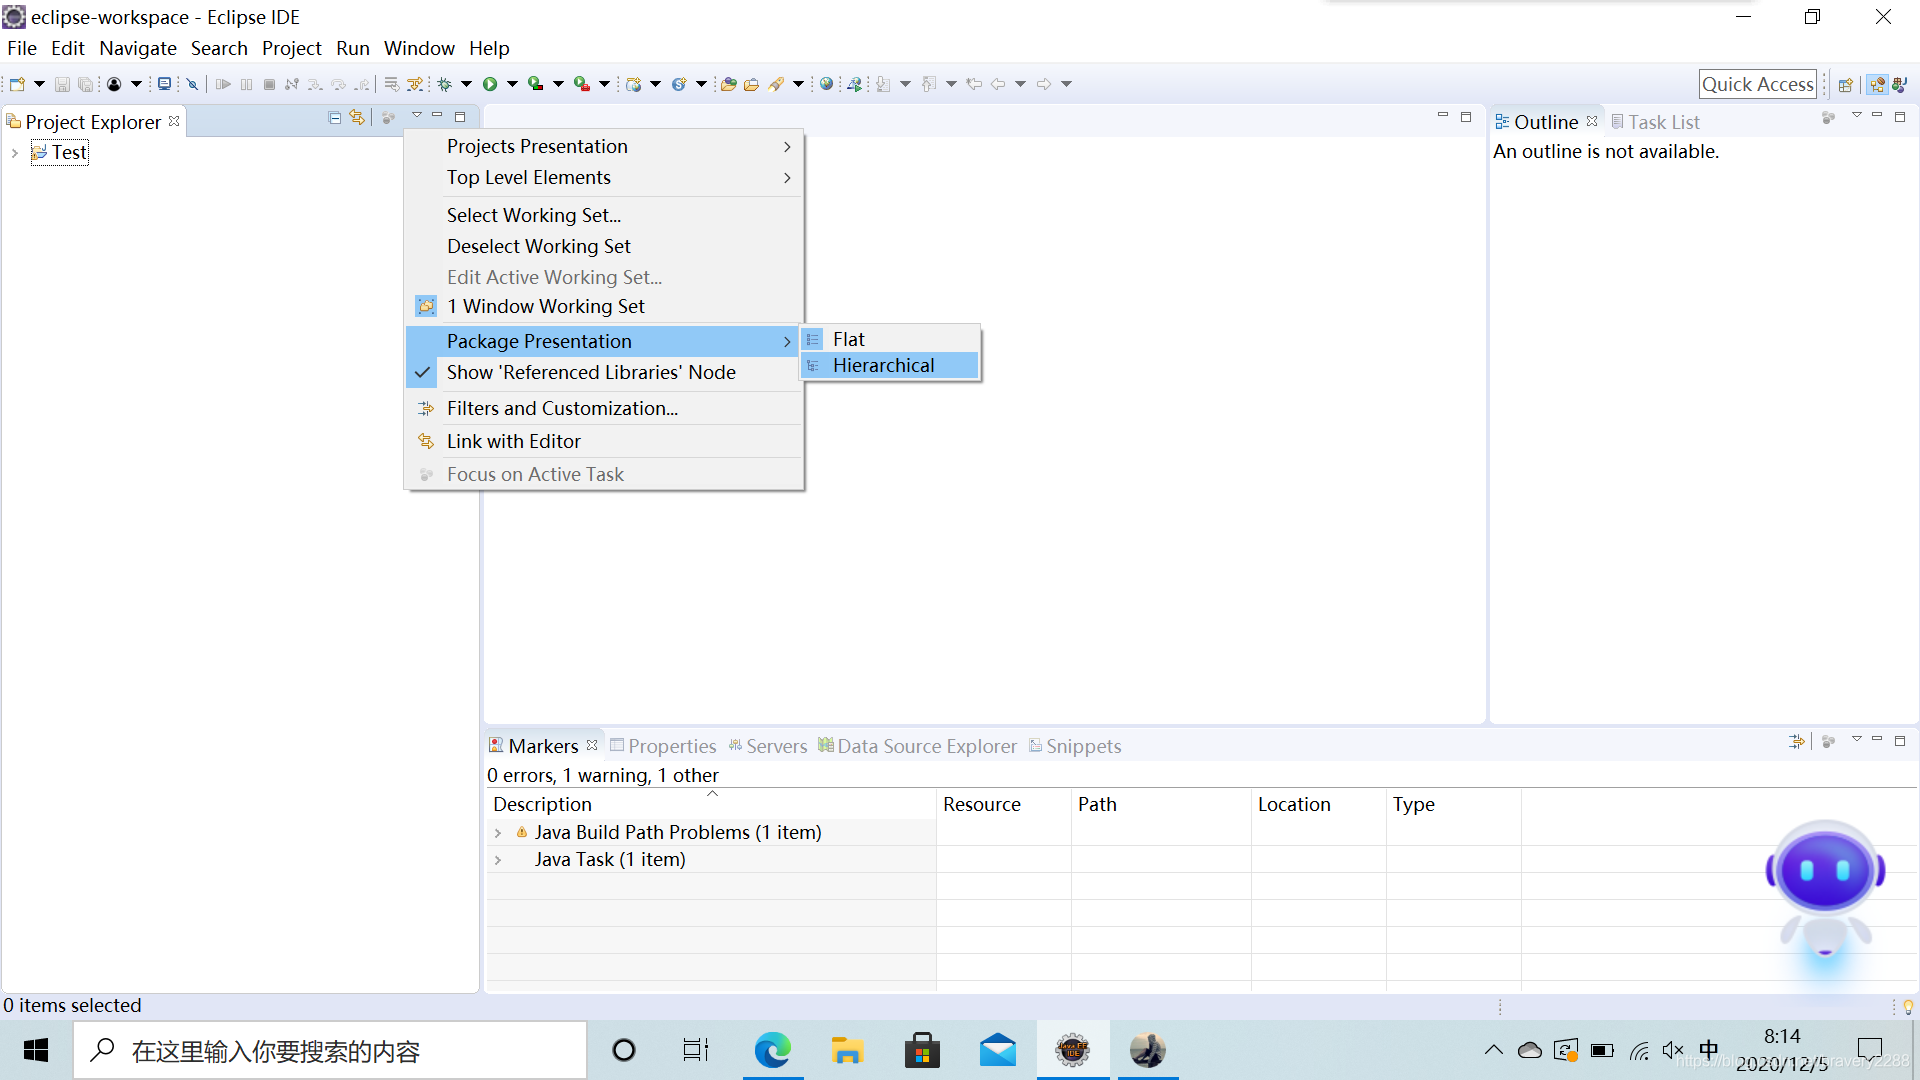
Task: Toggle Show 'Referenced Libraries' Node option
Action: click(590, 372)
